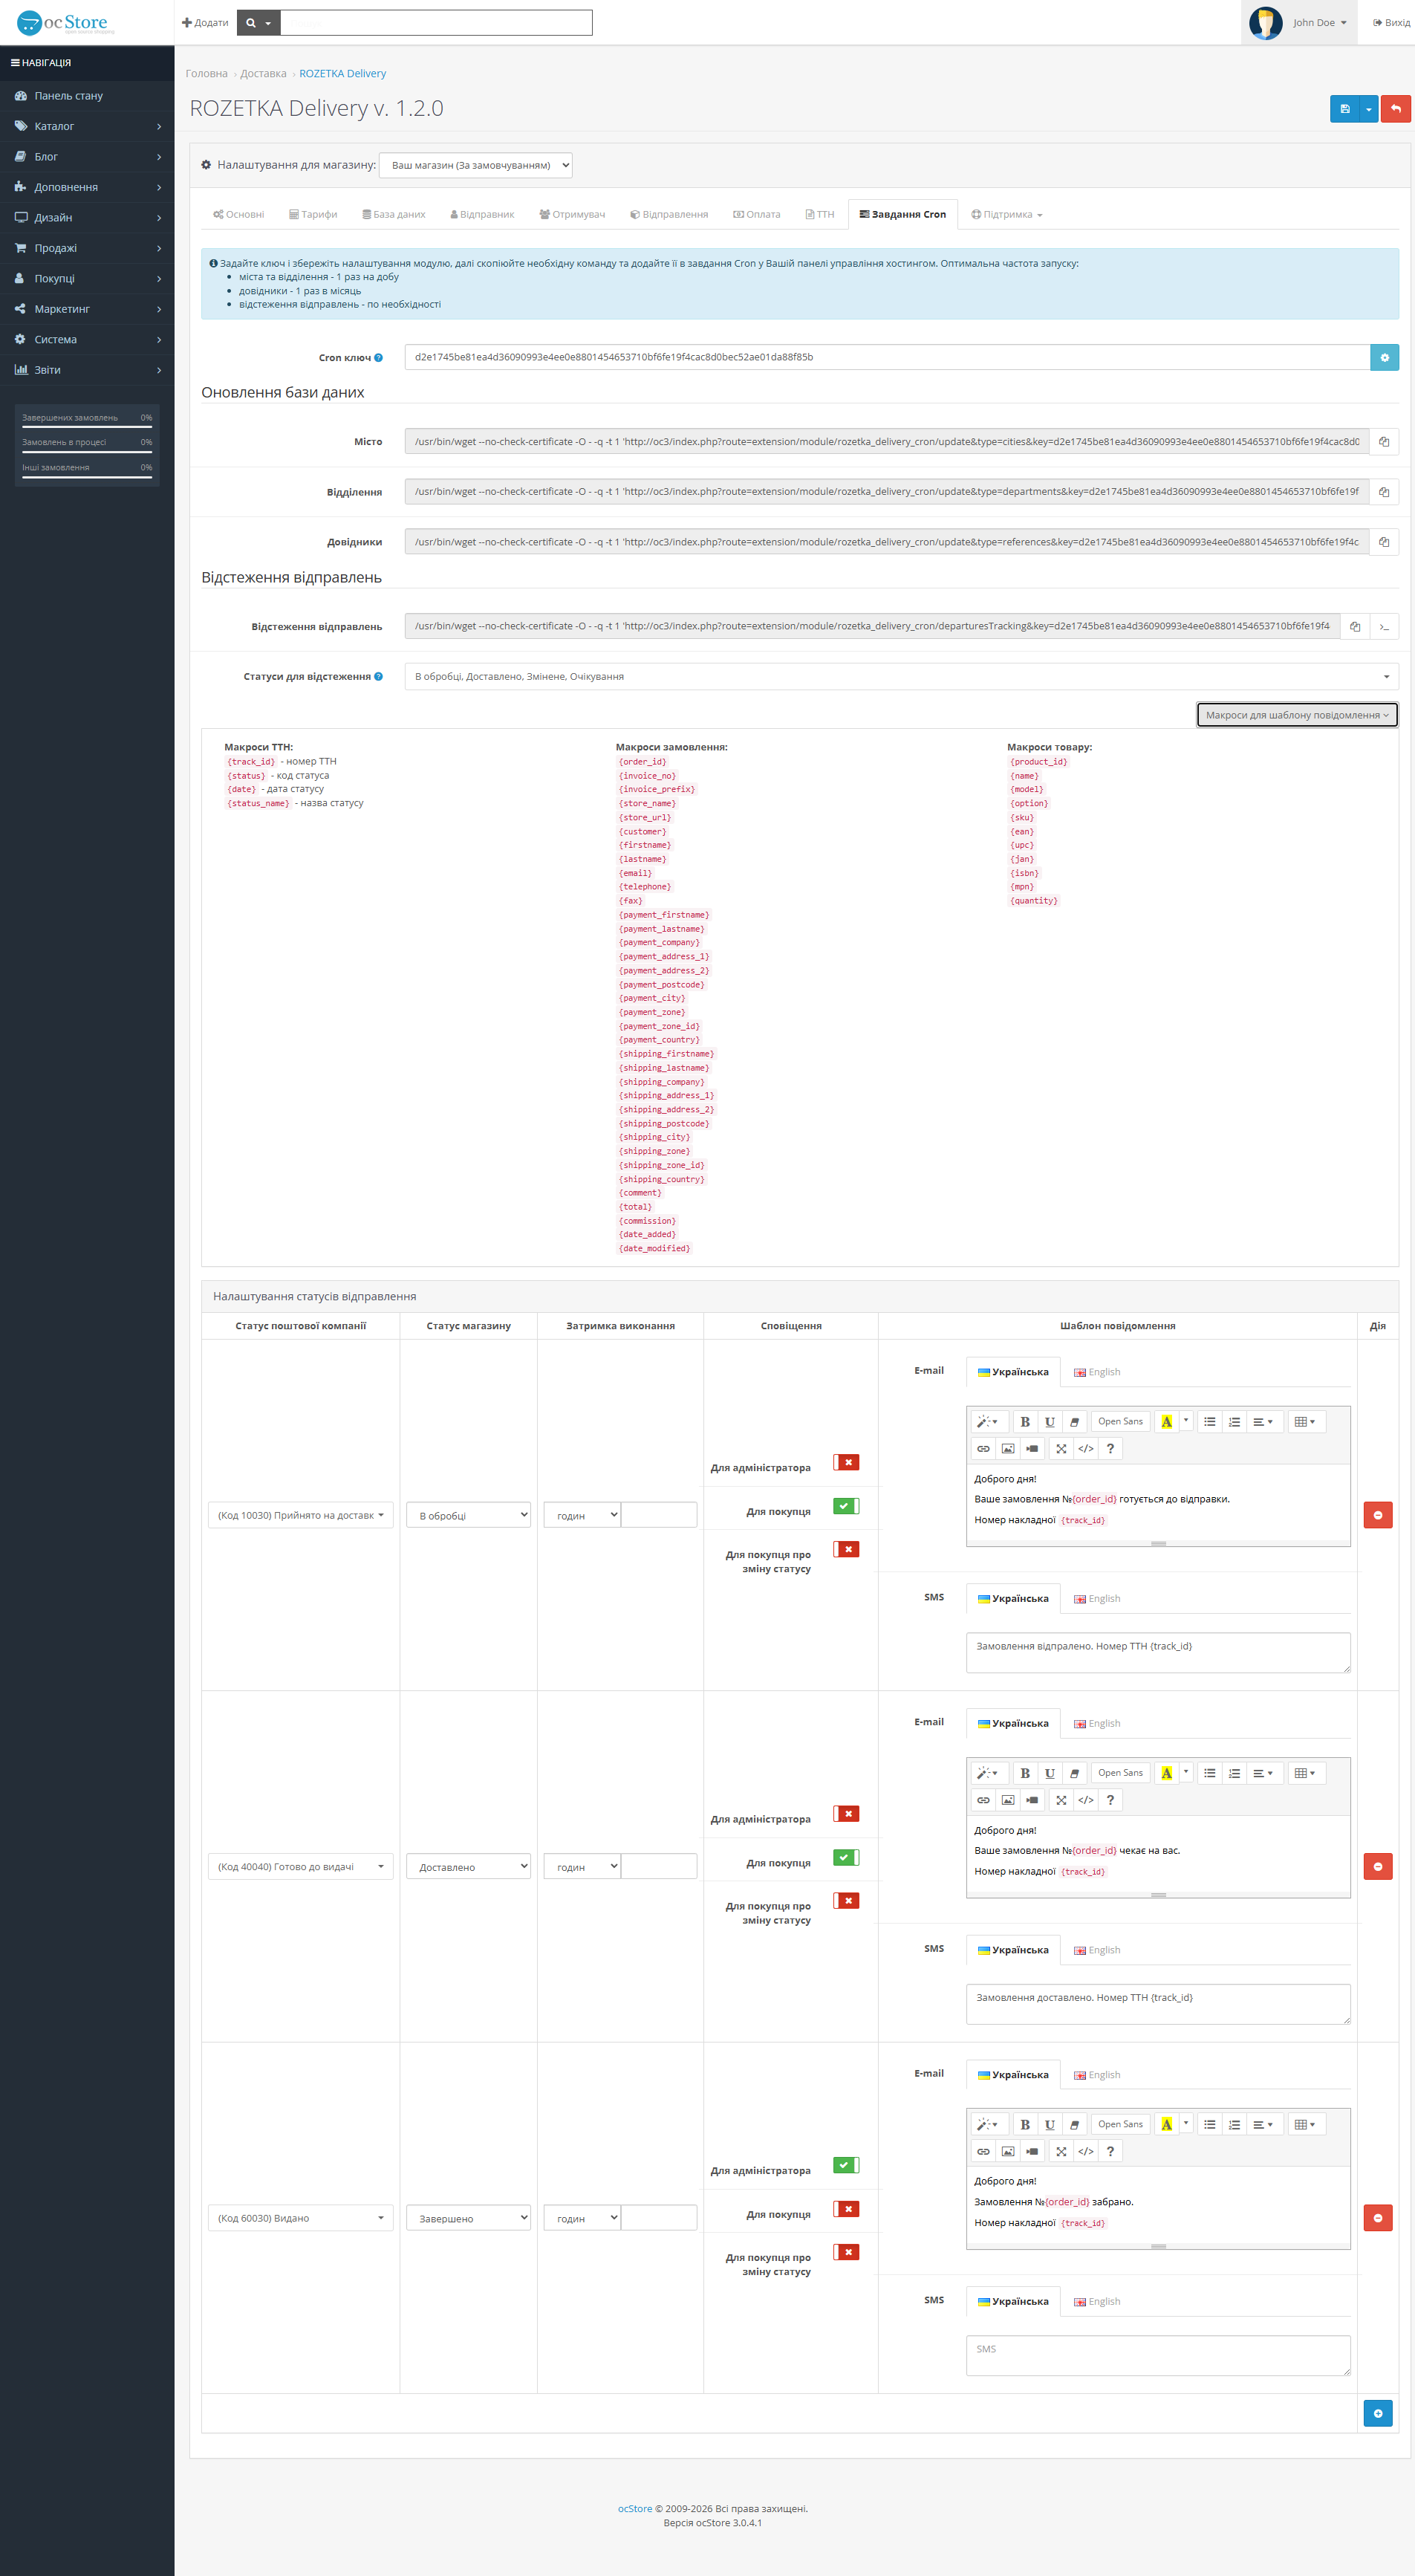This screenshot has width=1415, height=2576.
Task: Copy the Місто cron command
Action: [1384, 442]
